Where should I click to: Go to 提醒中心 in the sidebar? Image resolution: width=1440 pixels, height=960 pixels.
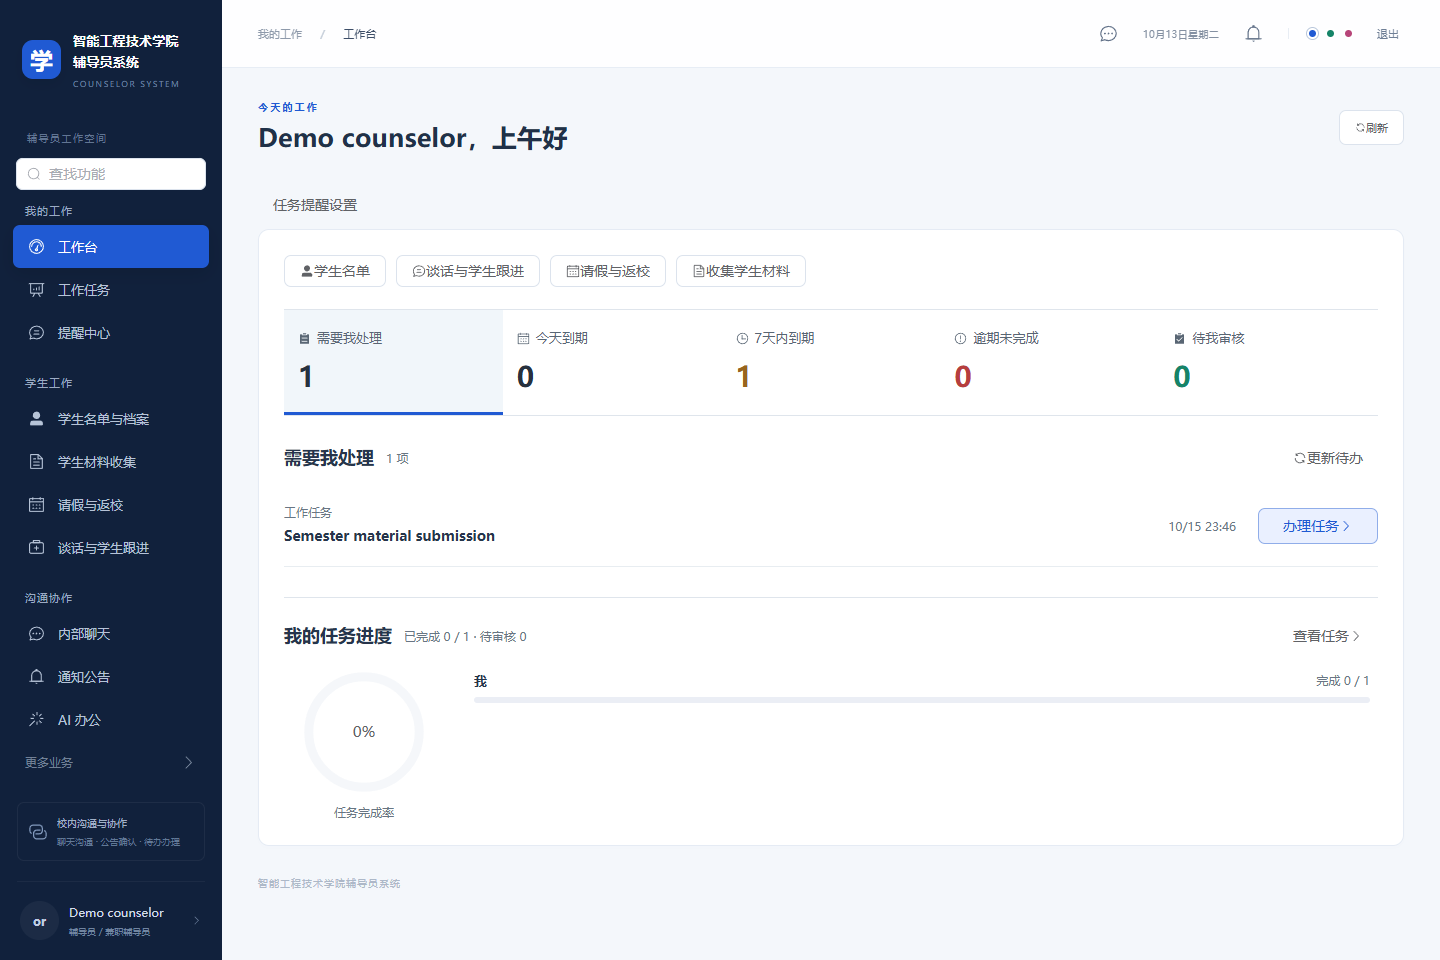pyautogui.click(x=111, y=333)
